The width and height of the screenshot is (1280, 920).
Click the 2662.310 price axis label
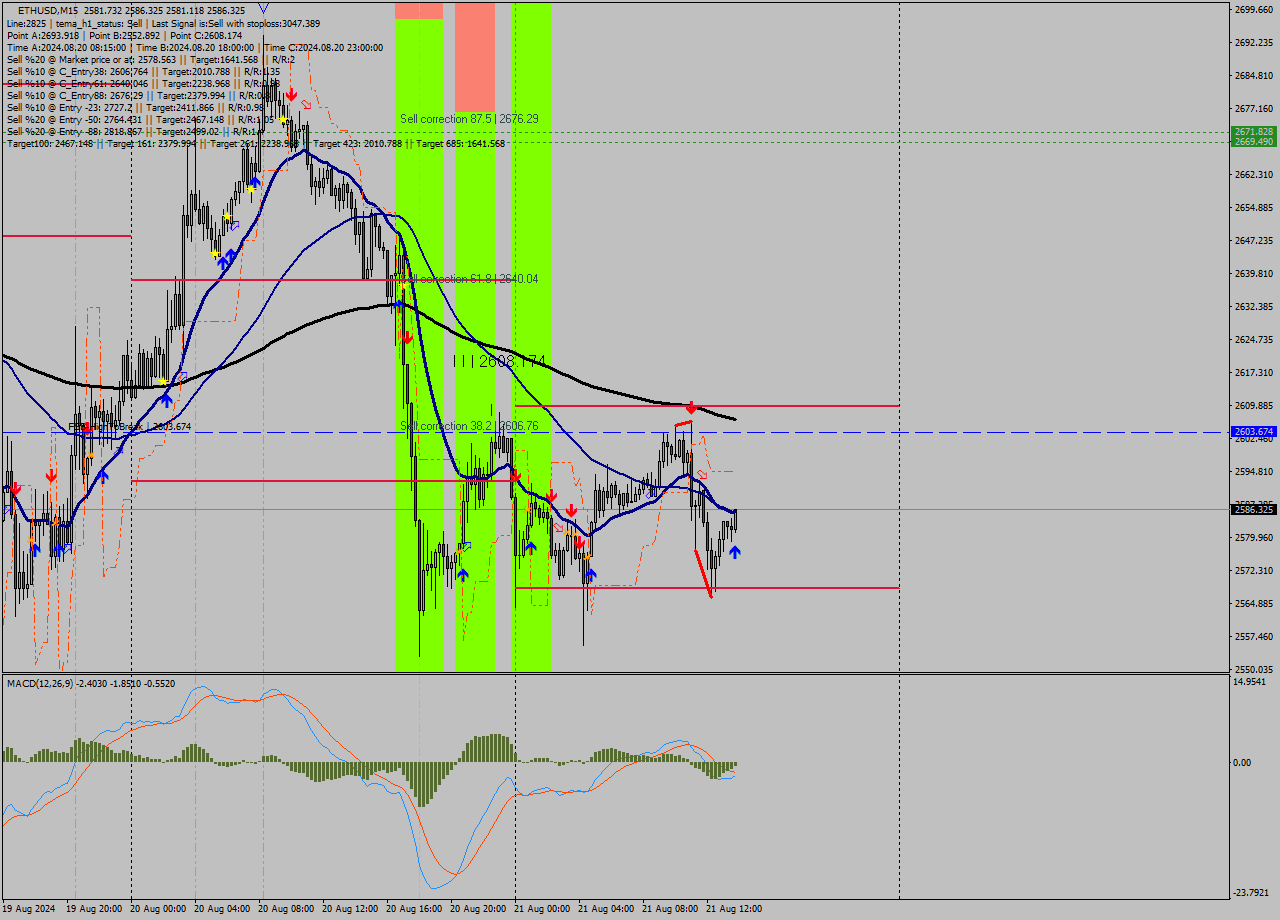[1253, 174]
